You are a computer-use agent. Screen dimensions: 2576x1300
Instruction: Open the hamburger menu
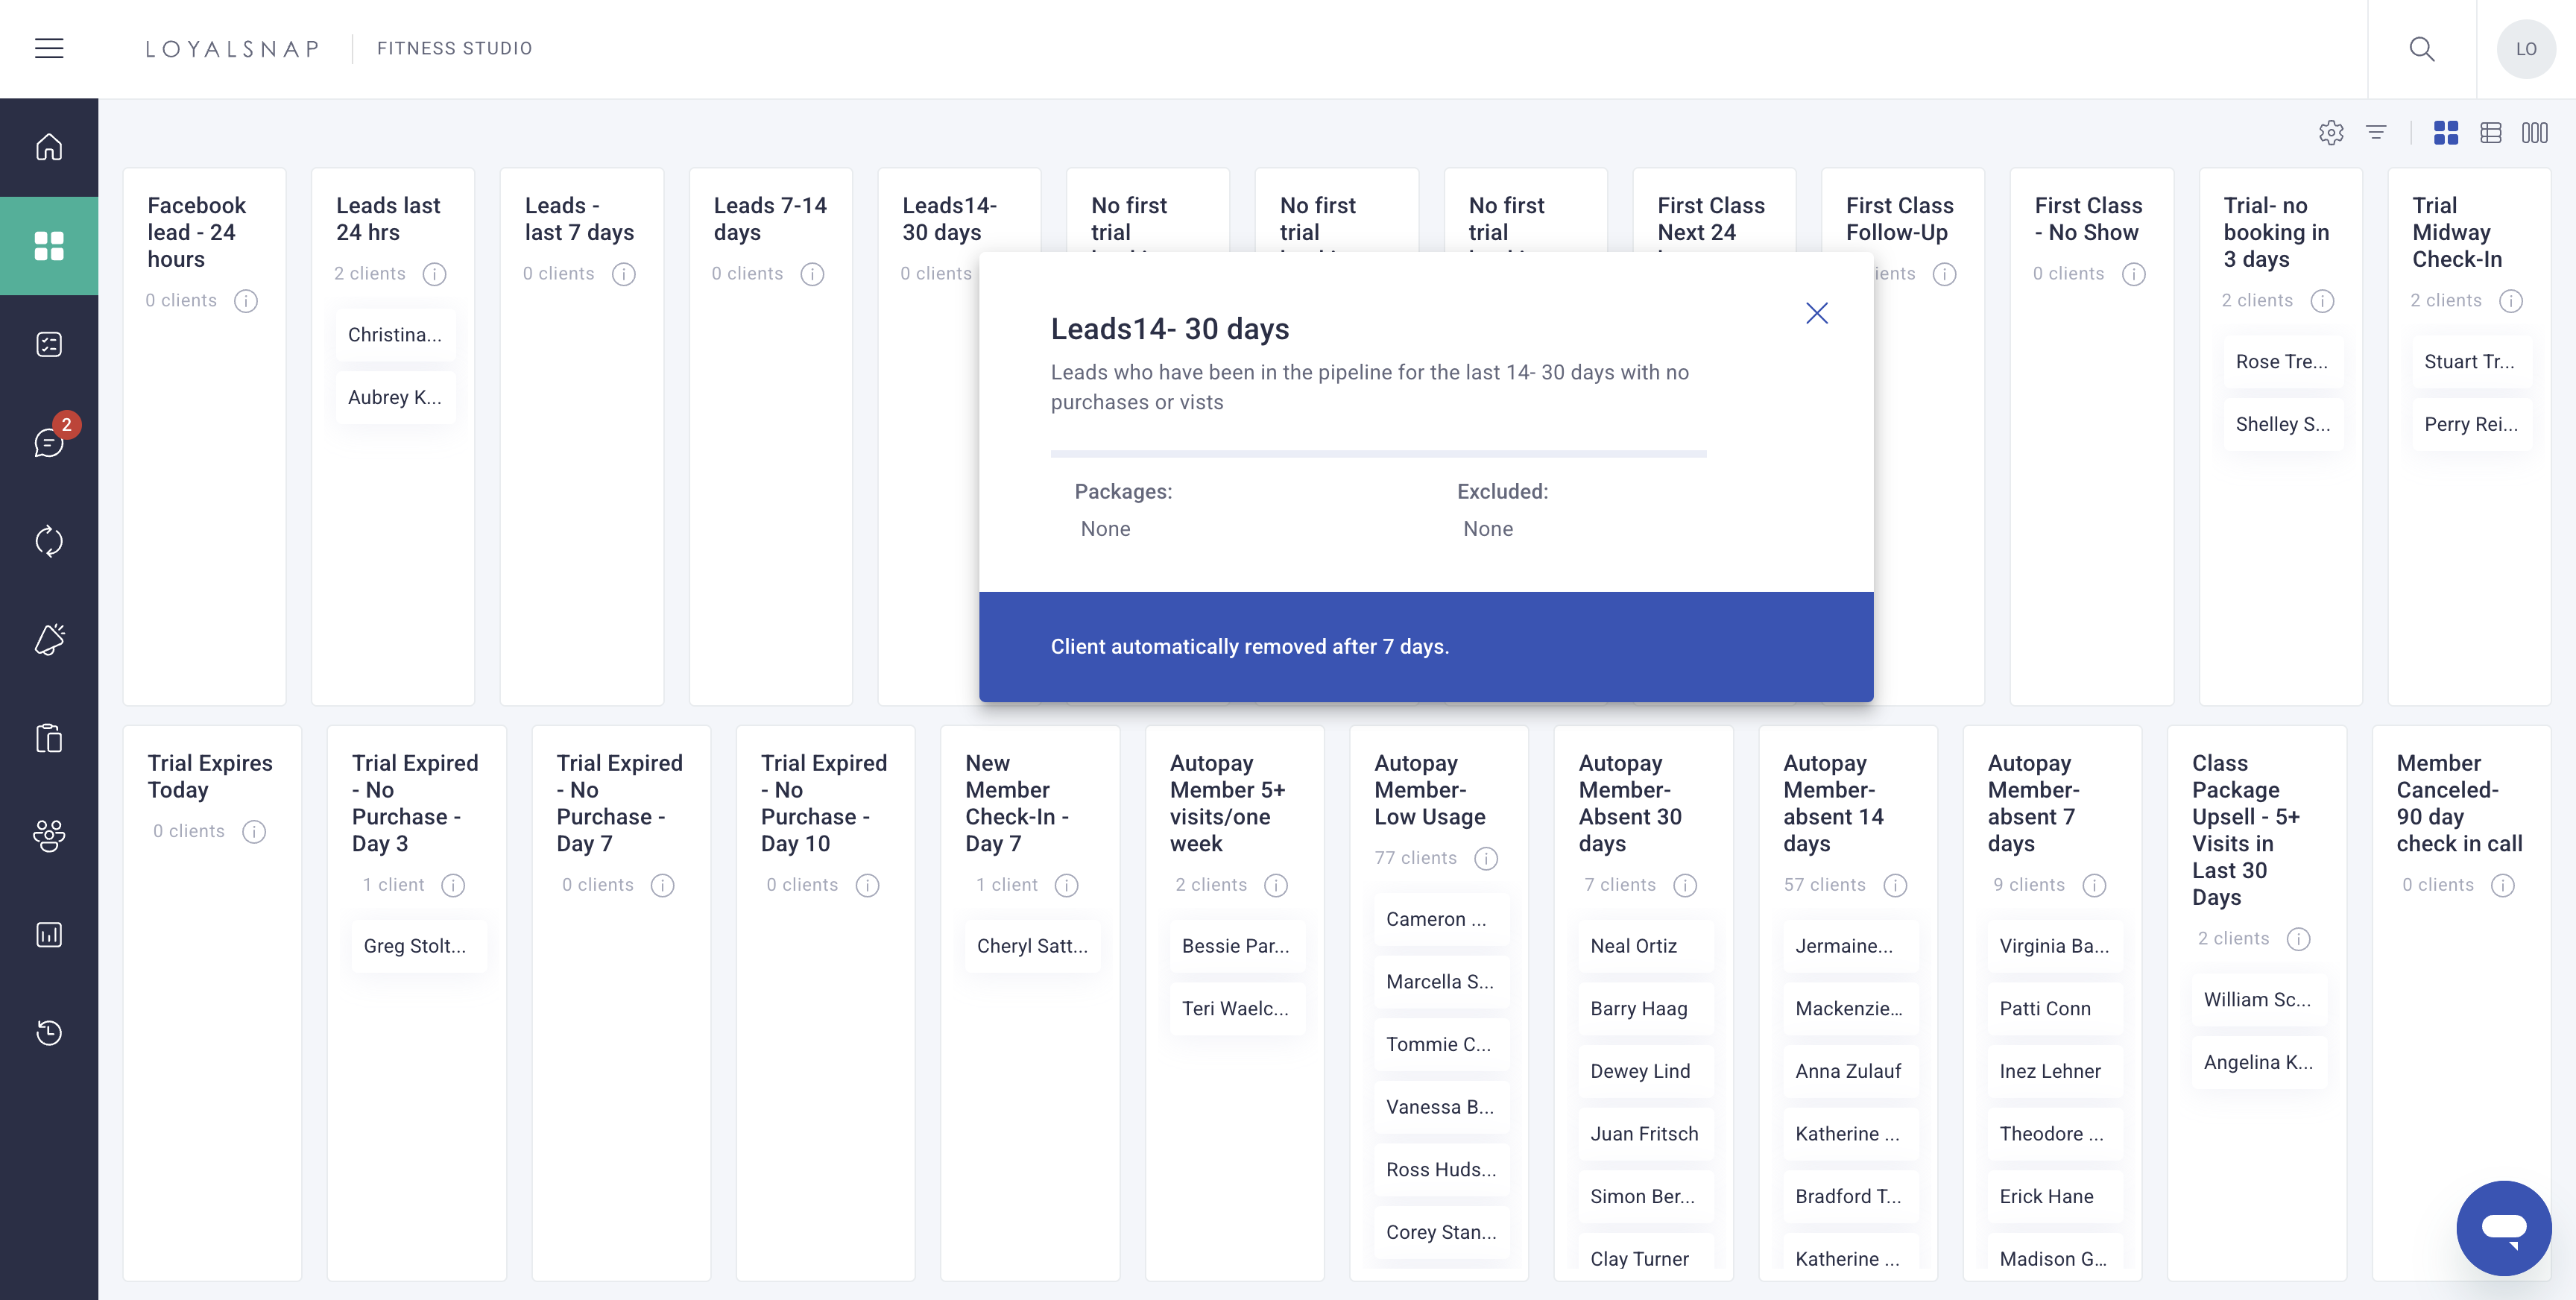pos(49,48)
